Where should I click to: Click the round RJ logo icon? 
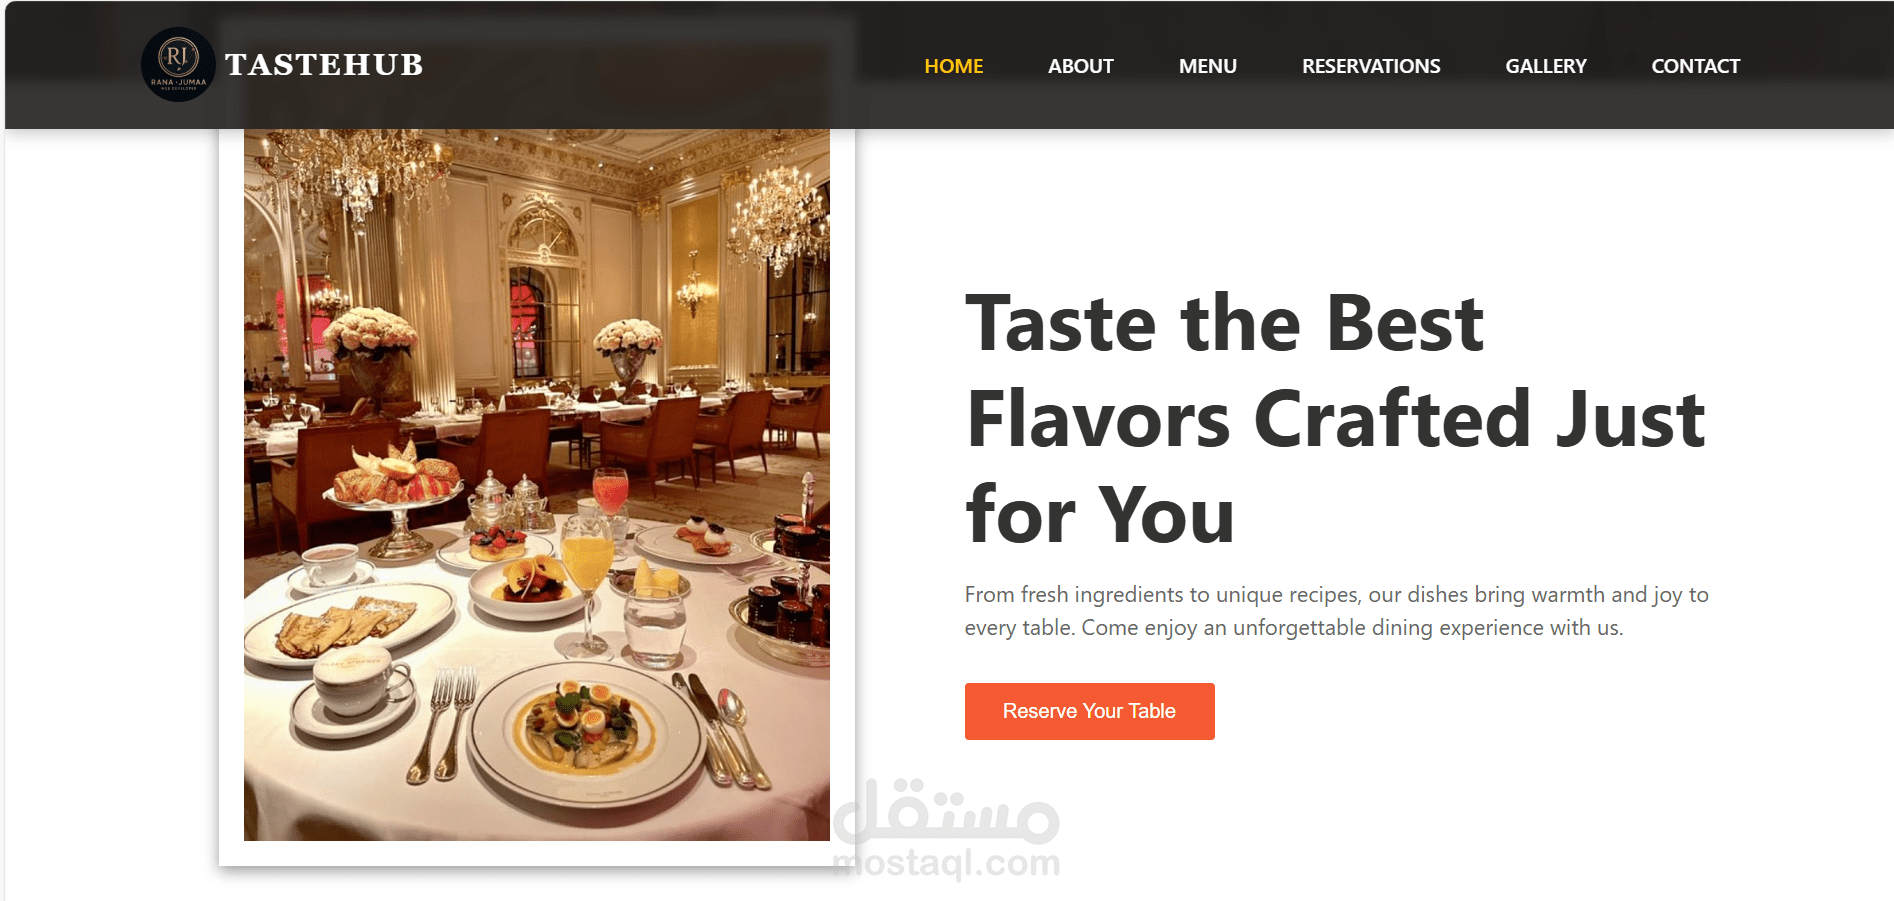tap(178, 64)
